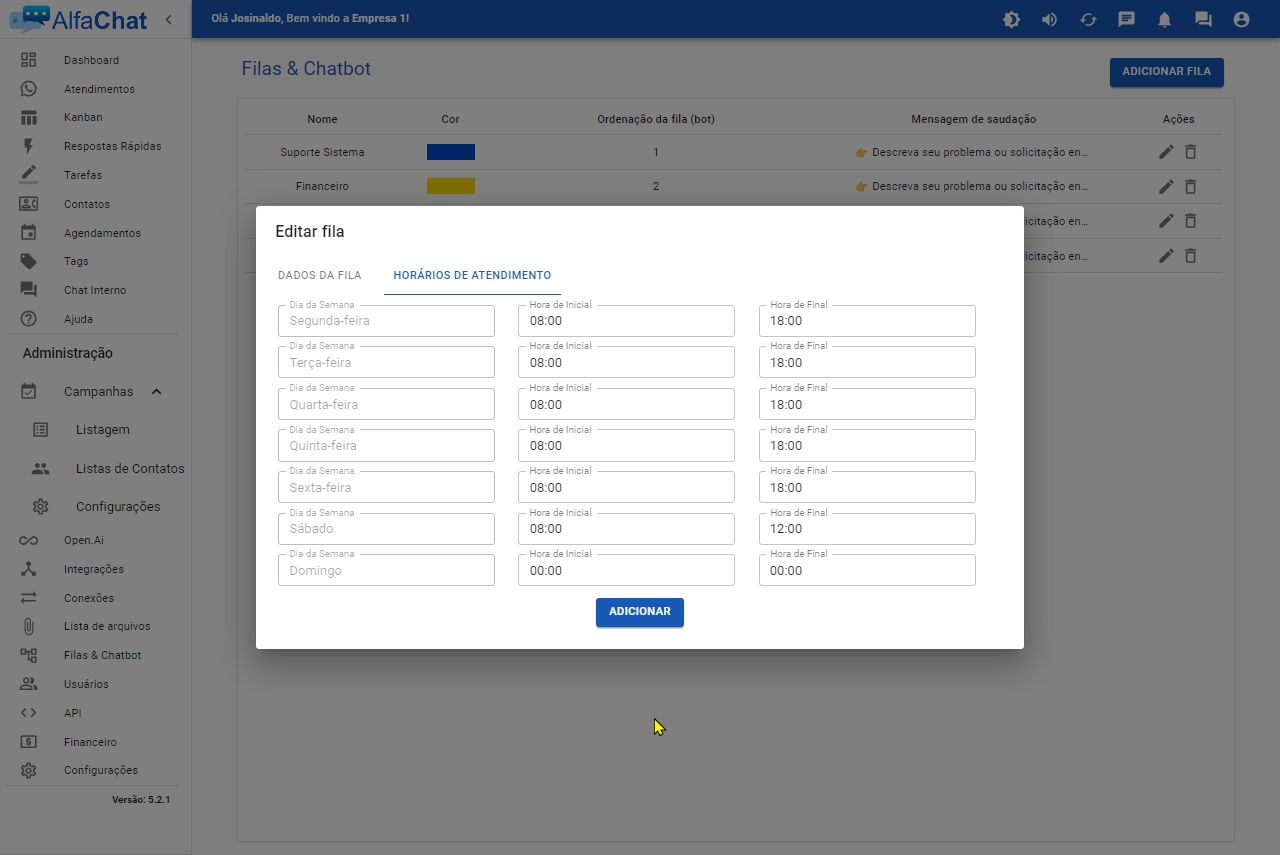
Task: Collapse the Campanhas submenu
Action: click(x=157, y=392)
